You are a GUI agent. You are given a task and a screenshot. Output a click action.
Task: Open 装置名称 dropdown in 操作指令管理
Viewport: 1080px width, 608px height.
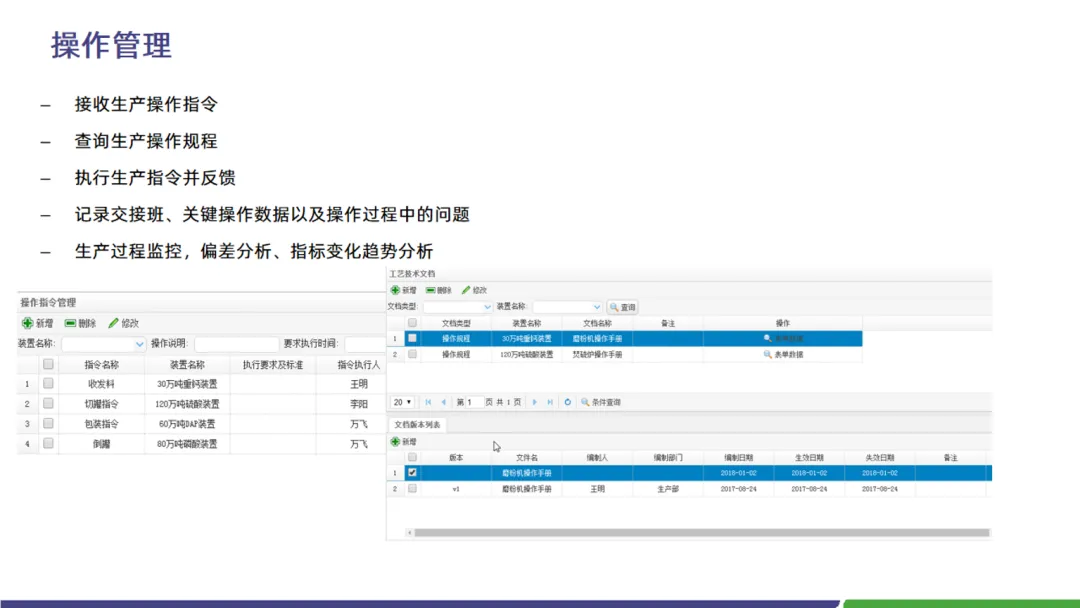point(139,344)
